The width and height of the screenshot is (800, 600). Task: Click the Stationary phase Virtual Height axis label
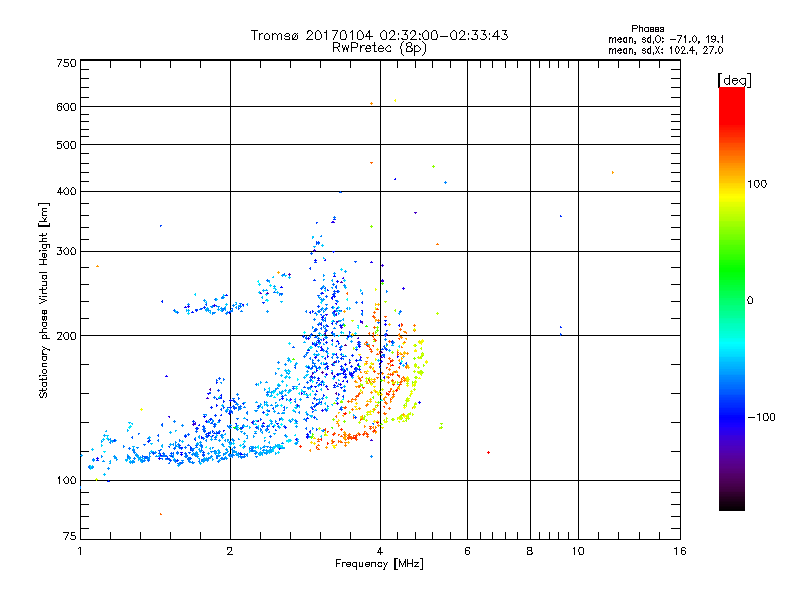coord(44,301)
